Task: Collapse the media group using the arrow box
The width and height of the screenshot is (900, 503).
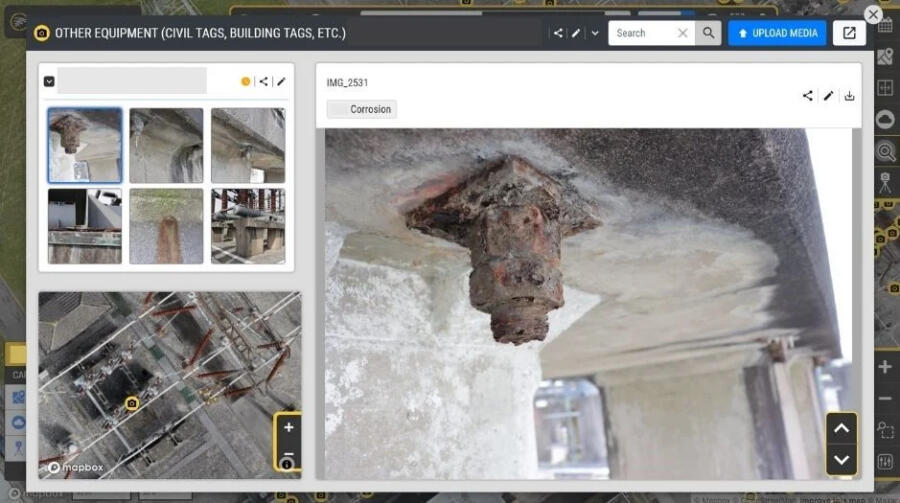Action: 49,81
